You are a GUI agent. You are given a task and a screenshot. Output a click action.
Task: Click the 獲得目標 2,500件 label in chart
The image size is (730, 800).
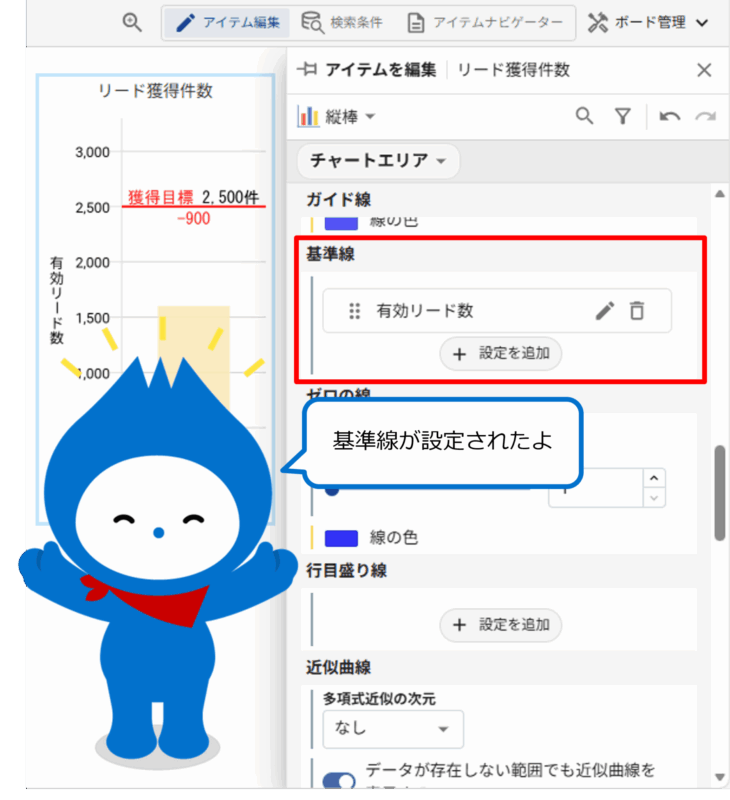click(x=193, y=197)
